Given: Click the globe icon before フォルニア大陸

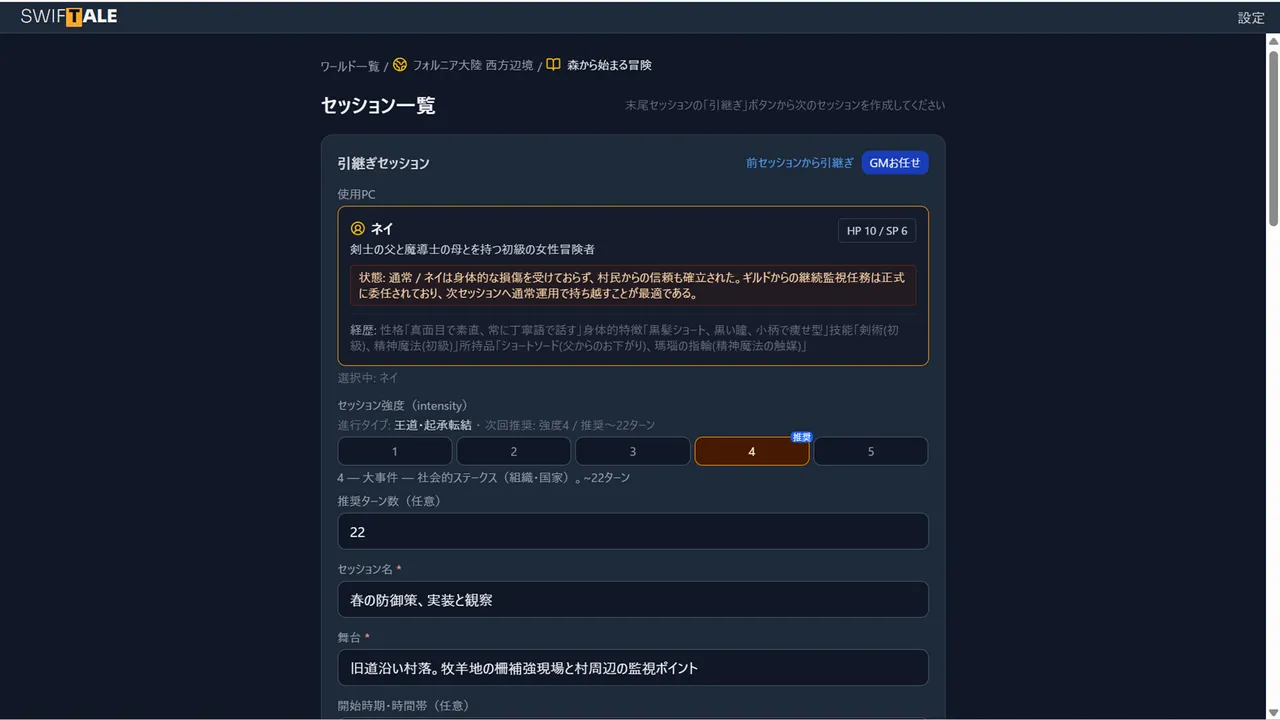Looking at the screenshot, I should [x=400, y=65].
